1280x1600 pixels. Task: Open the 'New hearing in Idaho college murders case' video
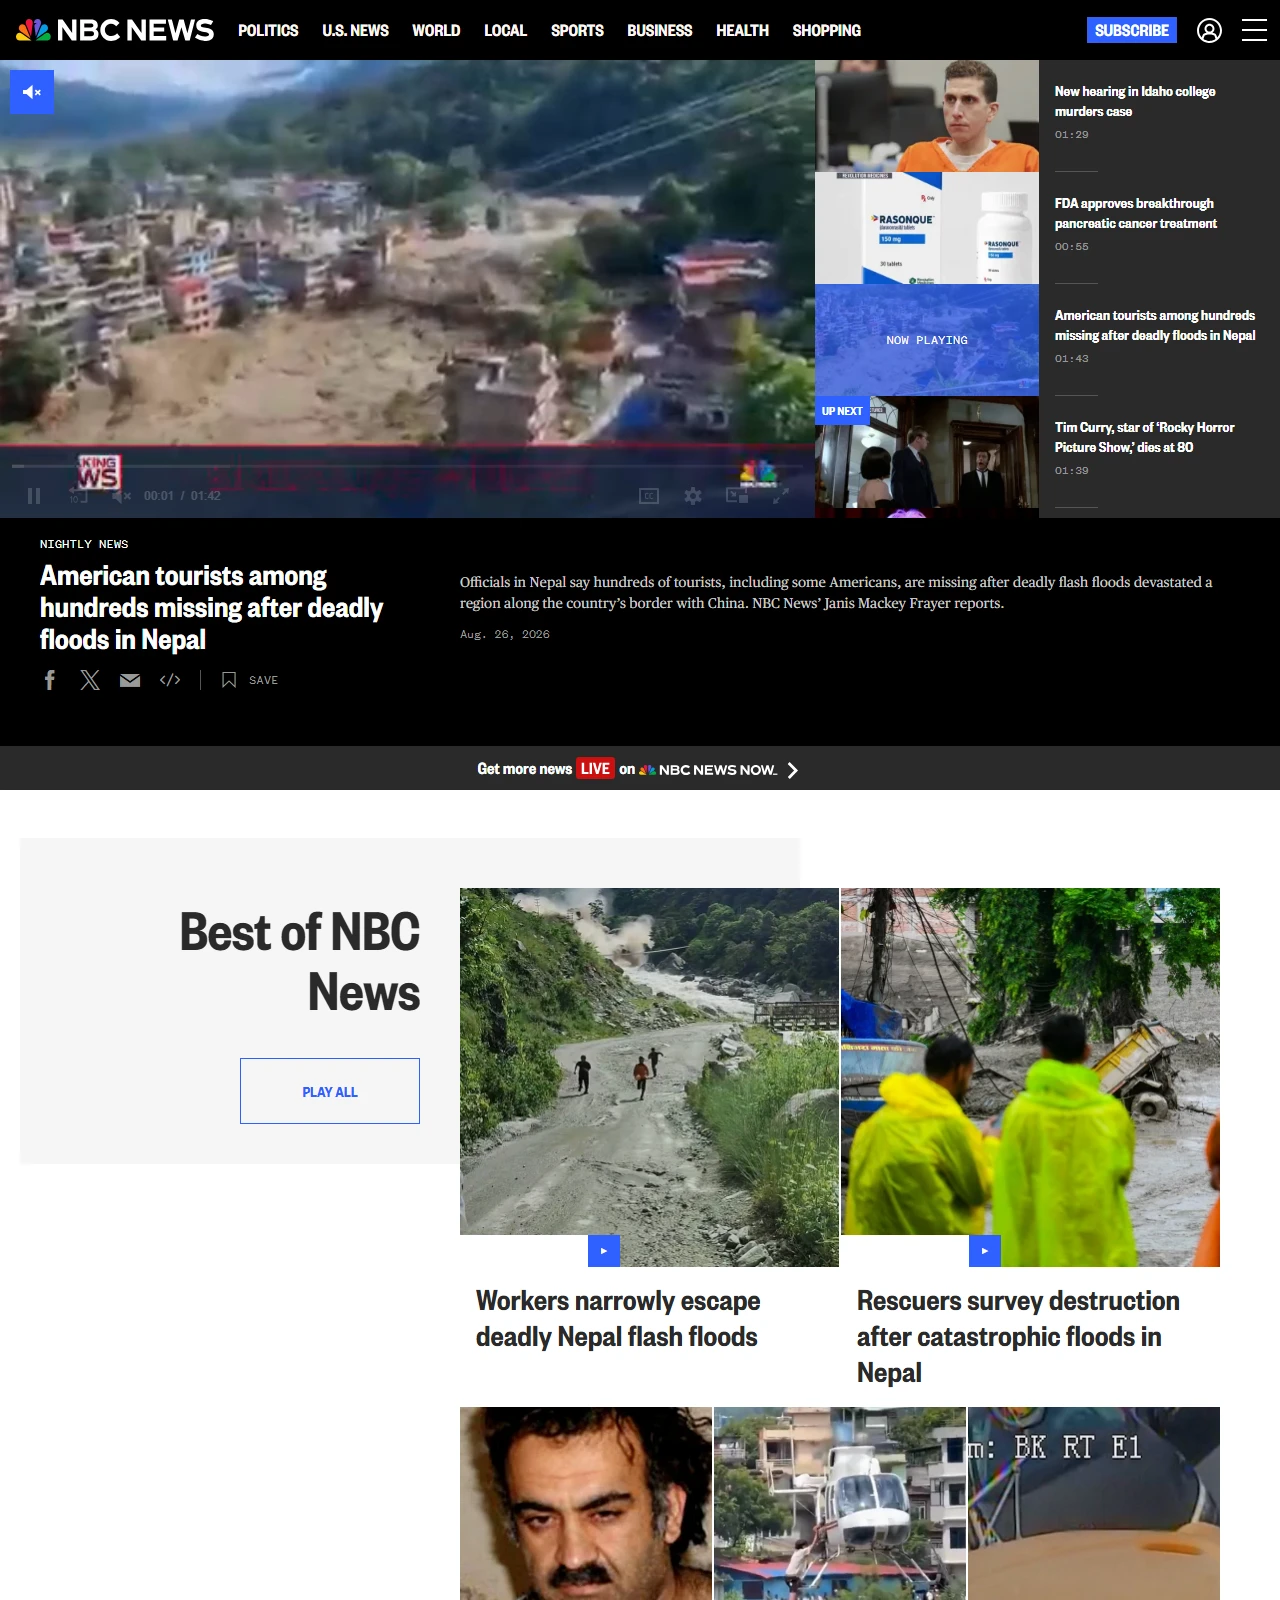pyautogui.click(x=1135, y=101)
